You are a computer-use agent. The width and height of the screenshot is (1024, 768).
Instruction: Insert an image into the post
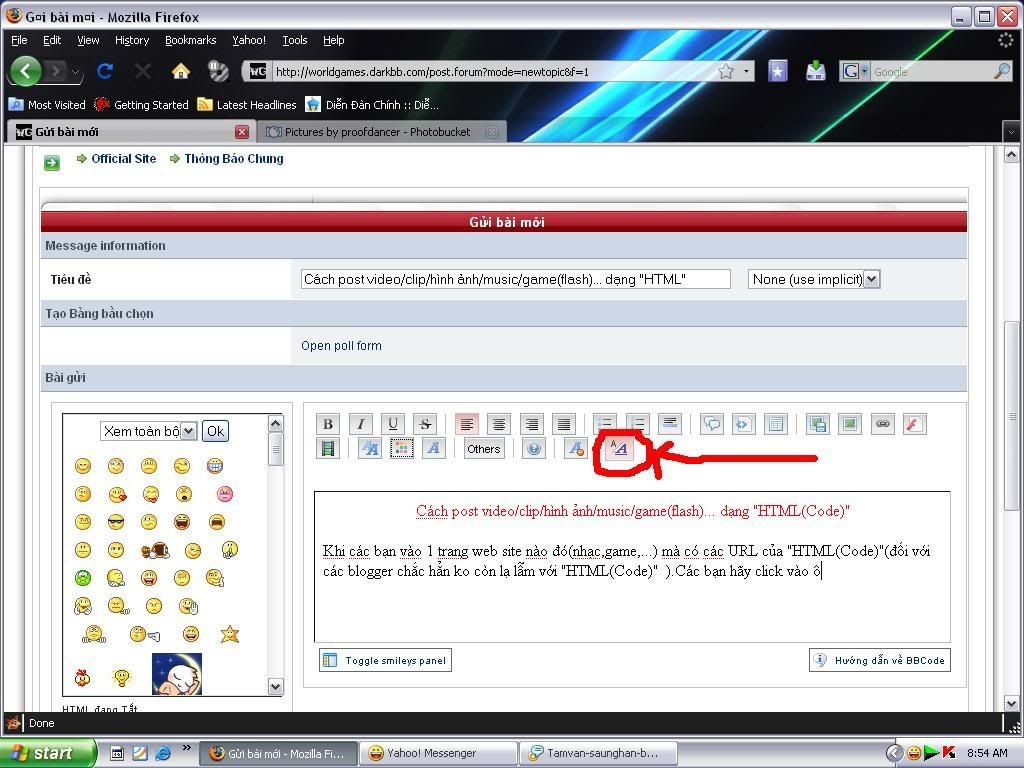click(850, 424)
